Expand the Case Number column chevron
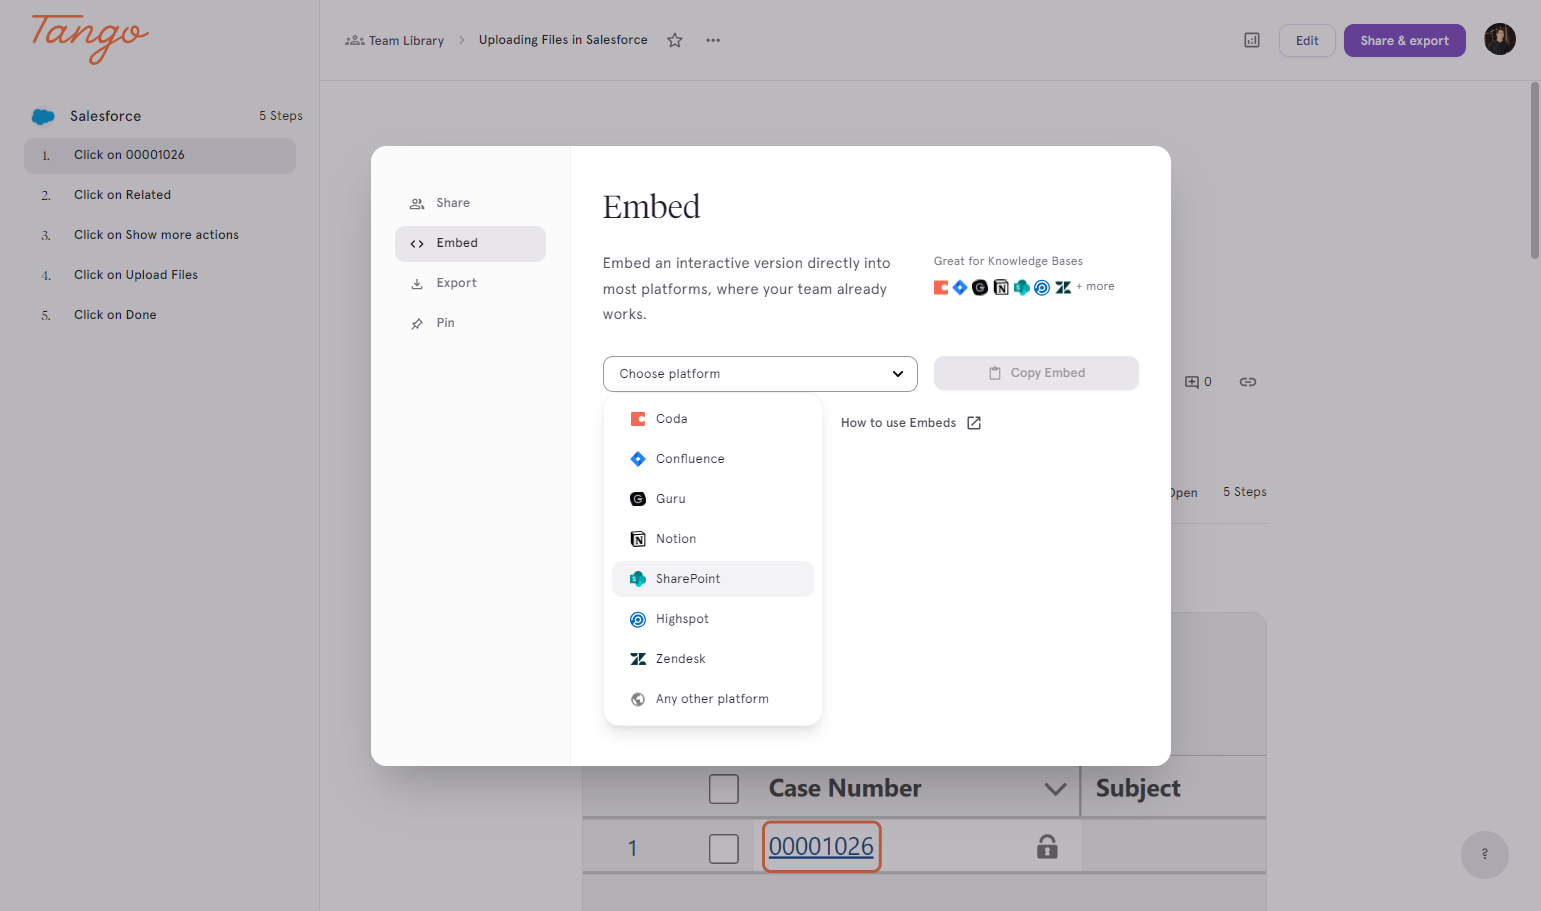Image resolution: width=1541 pixels, height=911 pixels. click(1055, 789)
